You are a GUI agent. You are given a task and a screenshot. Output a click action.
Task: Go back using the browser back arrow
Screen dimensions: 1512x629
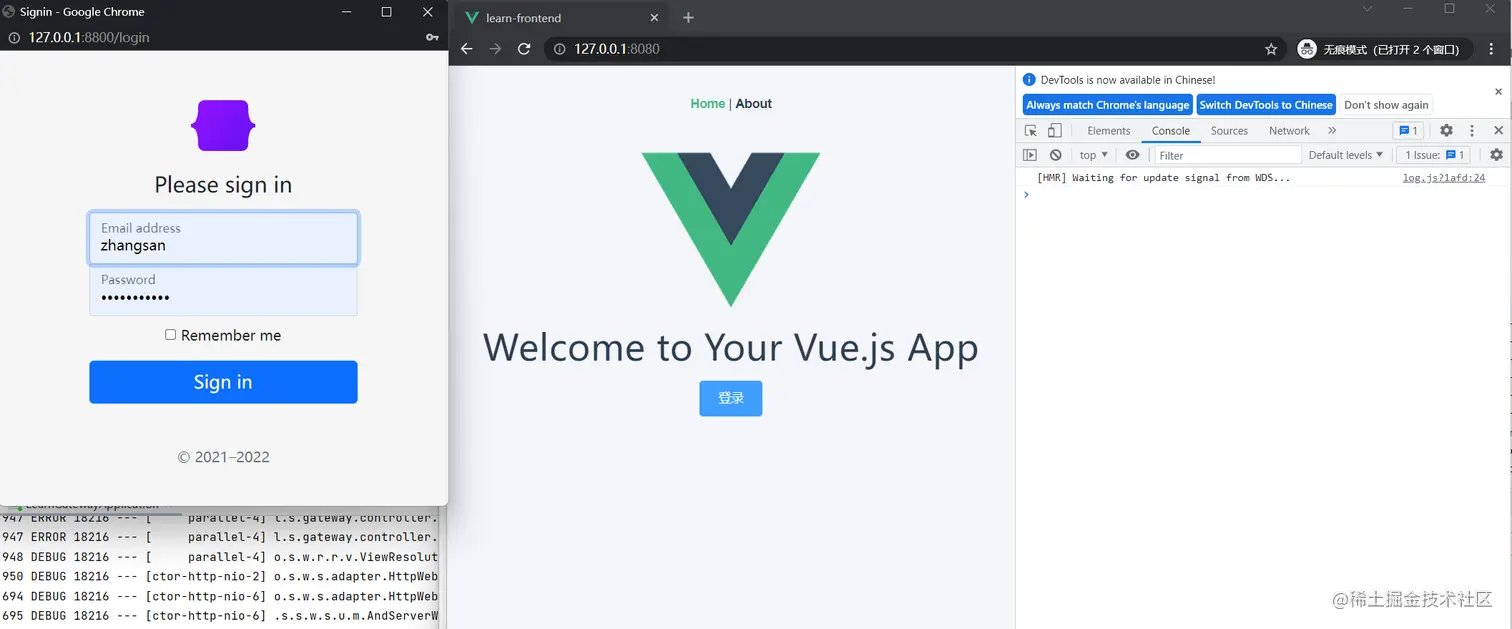466,49
